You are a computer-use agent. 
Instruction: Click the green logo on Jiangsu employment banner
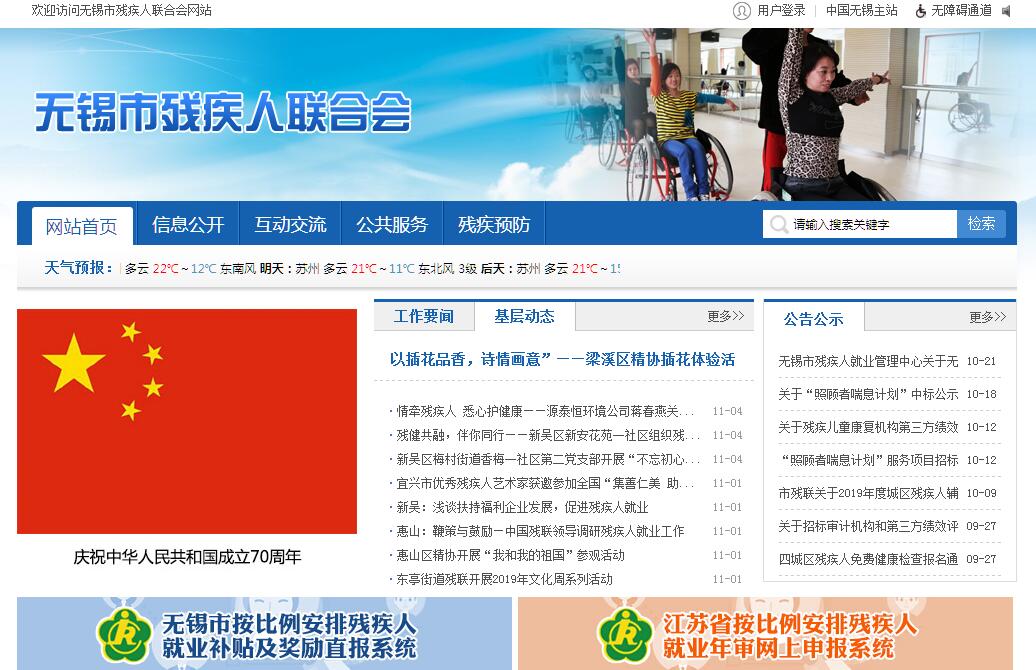pos(625,635)
